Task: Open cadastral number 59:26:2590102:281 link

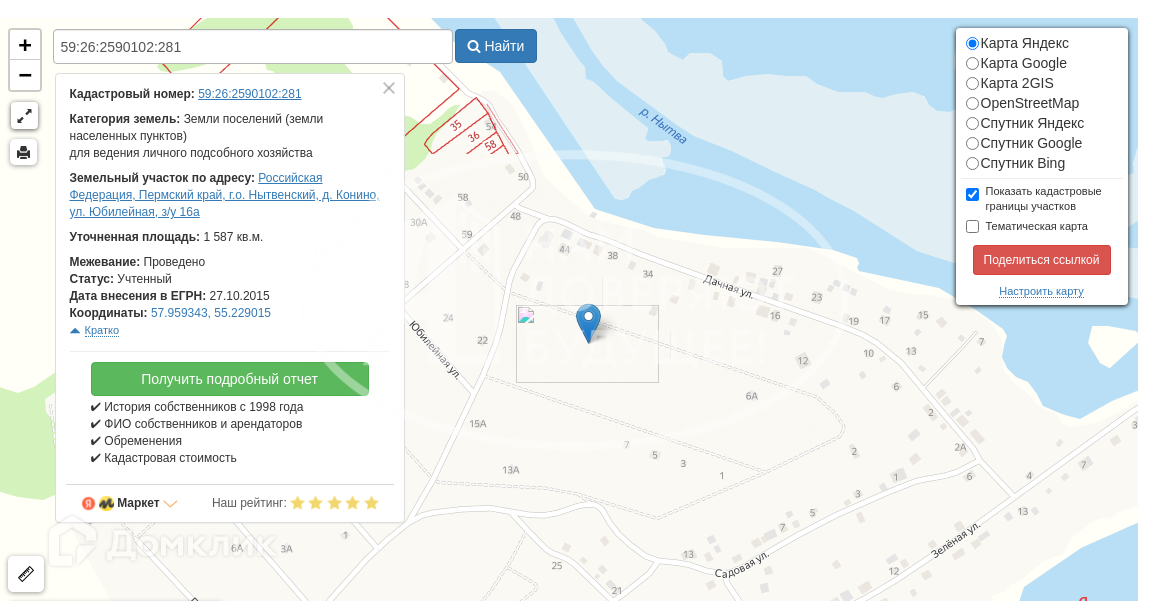Action: pyautogui.click(x=249, y=94)
